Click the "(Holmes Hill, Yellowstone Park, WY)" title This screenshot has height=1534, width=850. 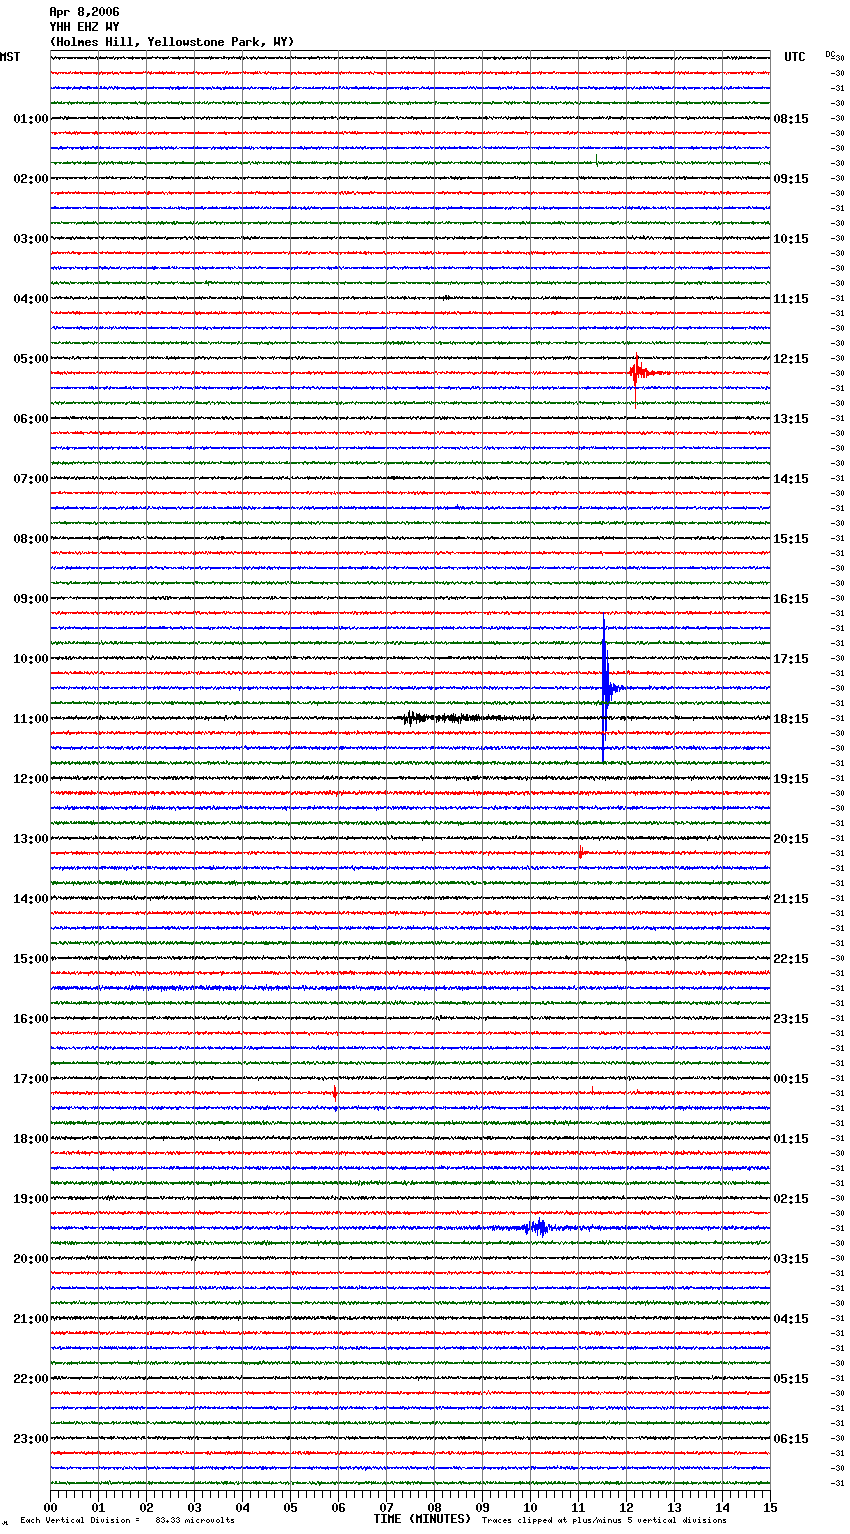[172, 42]
